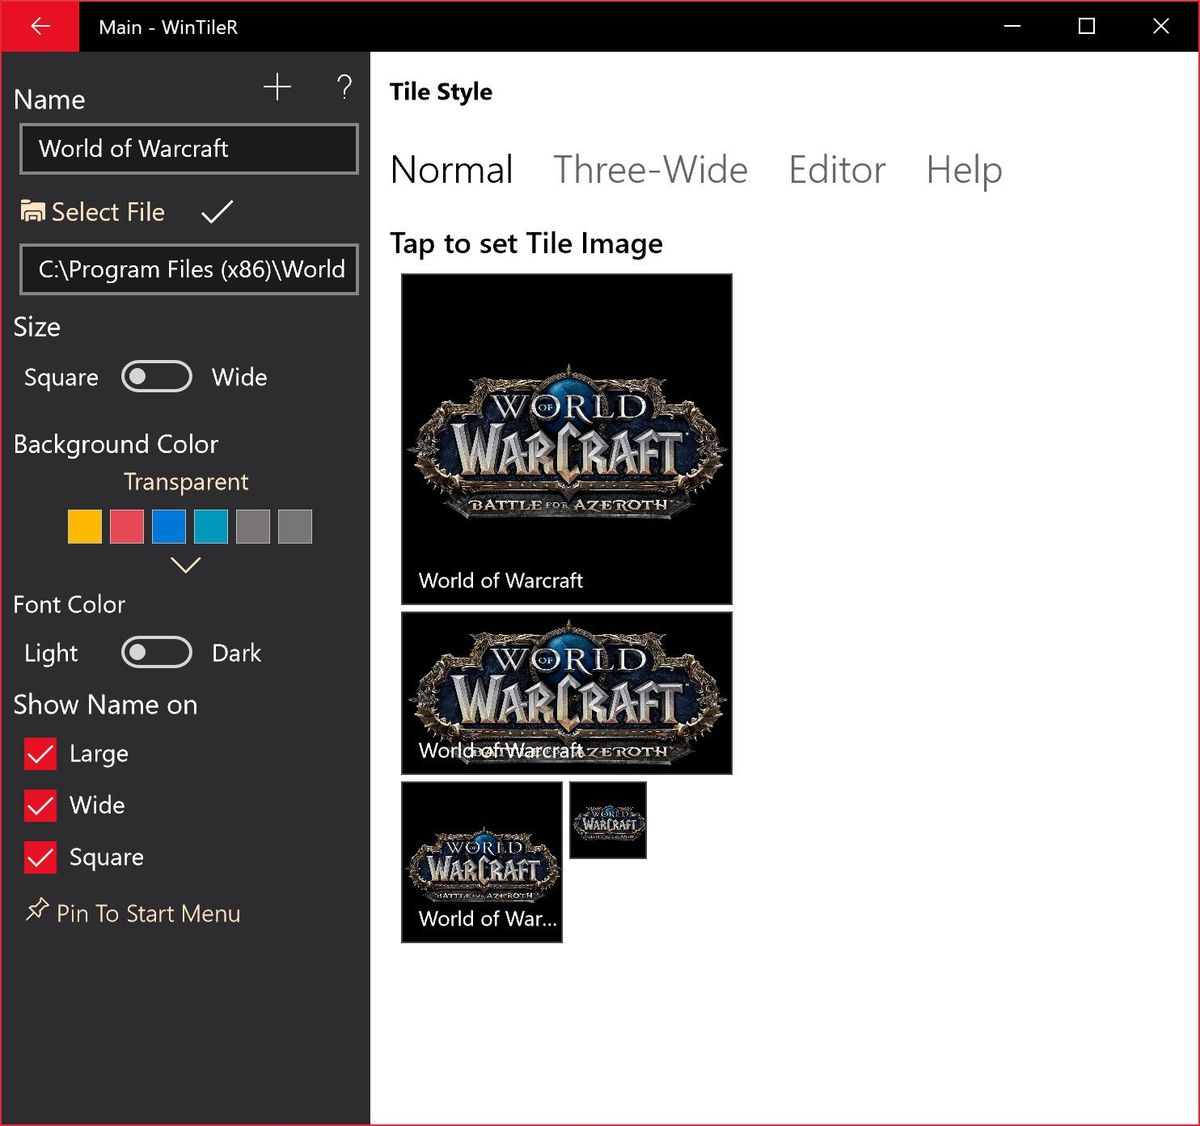Click the back arrow to return
The width and height of the screenshot is (1200, 1126).
tap(38, 27)
